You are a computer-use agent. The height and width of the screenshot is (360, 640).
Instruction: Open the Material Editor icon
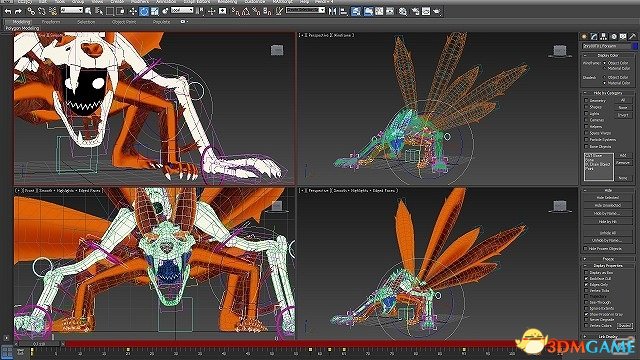point(402,11)
